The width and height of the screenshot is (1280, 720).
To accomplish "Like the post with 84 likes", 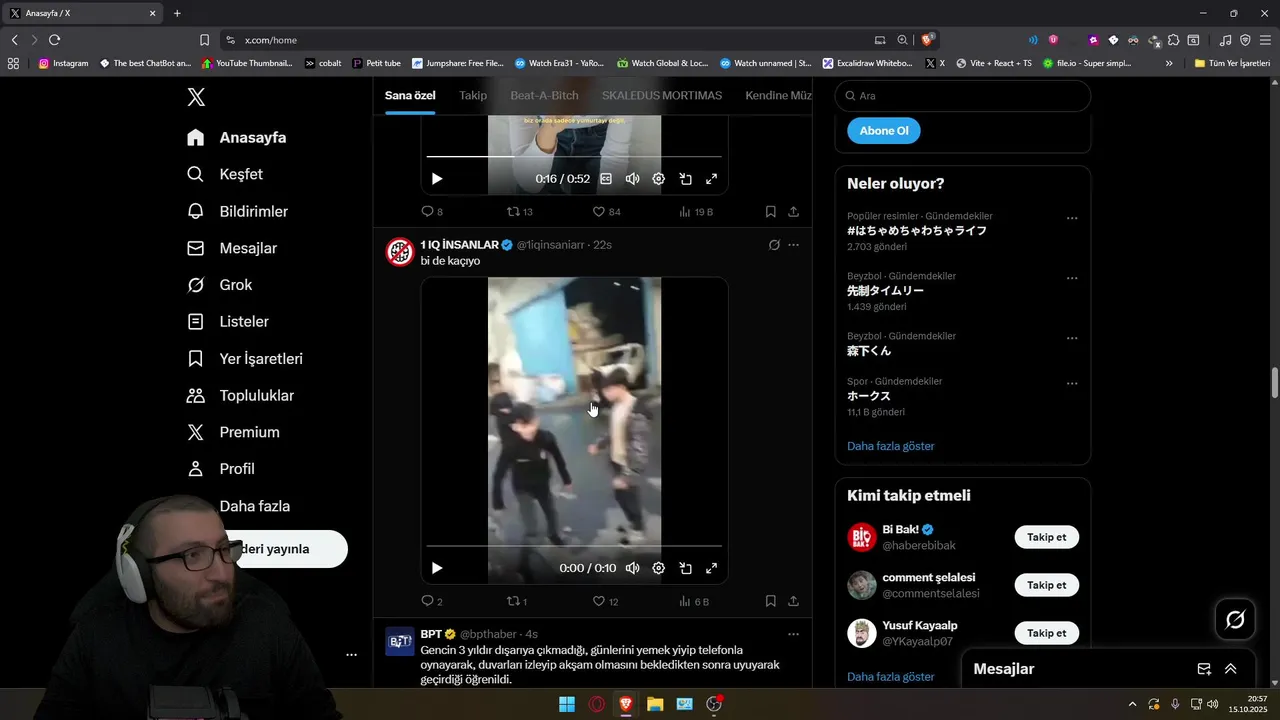I will click(x=607, y=212).
